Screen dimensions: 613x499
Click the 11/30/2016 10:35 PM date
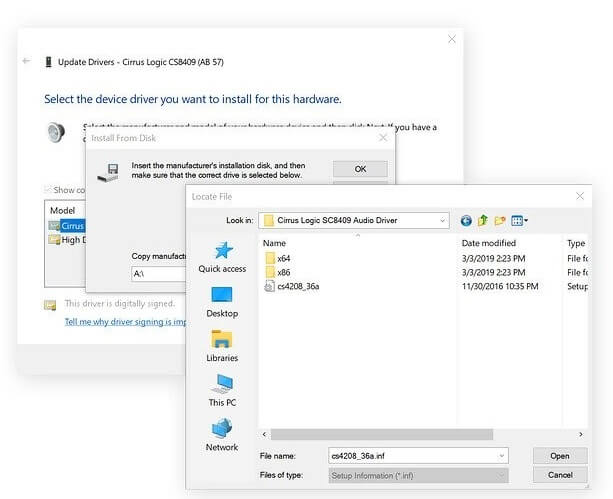(x=500, y=286)
